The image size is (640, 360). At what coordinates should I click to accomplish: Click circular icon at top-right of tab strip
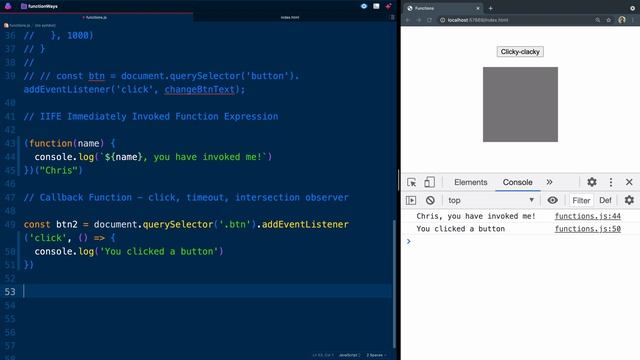633,8
